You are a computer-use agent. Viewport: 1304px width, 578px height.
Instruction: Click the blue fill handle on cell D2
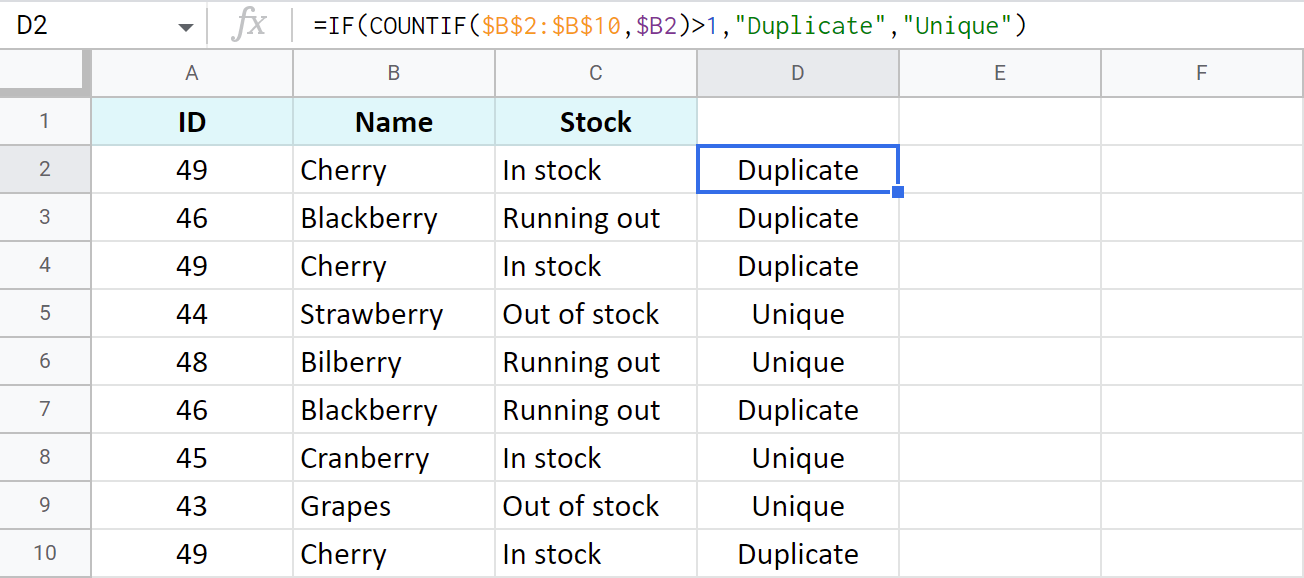tap(897, 193)
